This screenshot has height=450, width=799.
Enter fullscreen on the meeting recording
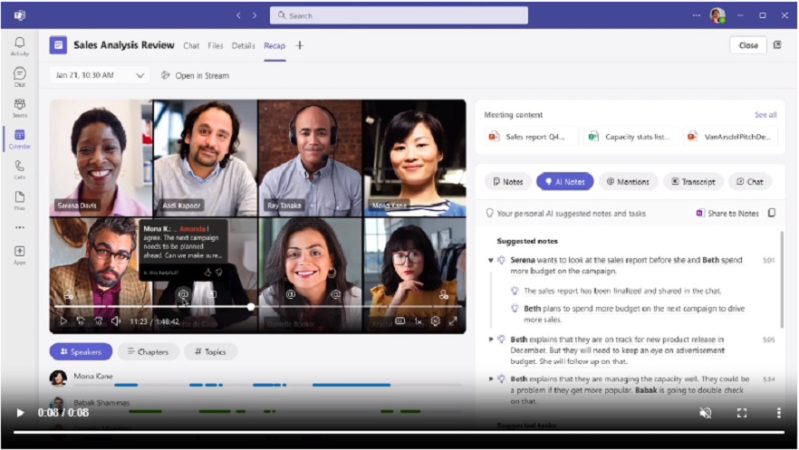453,321
